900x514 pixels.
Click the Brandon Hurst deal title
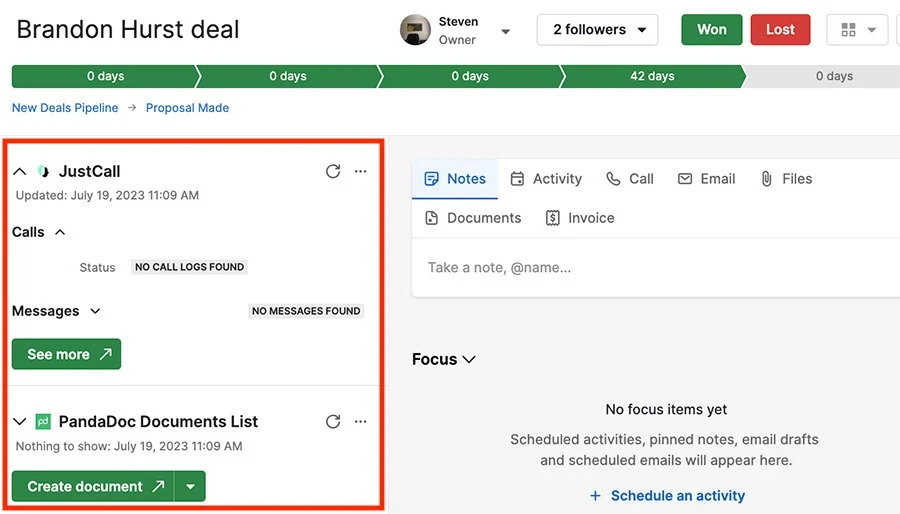click(x=128, y=29)
